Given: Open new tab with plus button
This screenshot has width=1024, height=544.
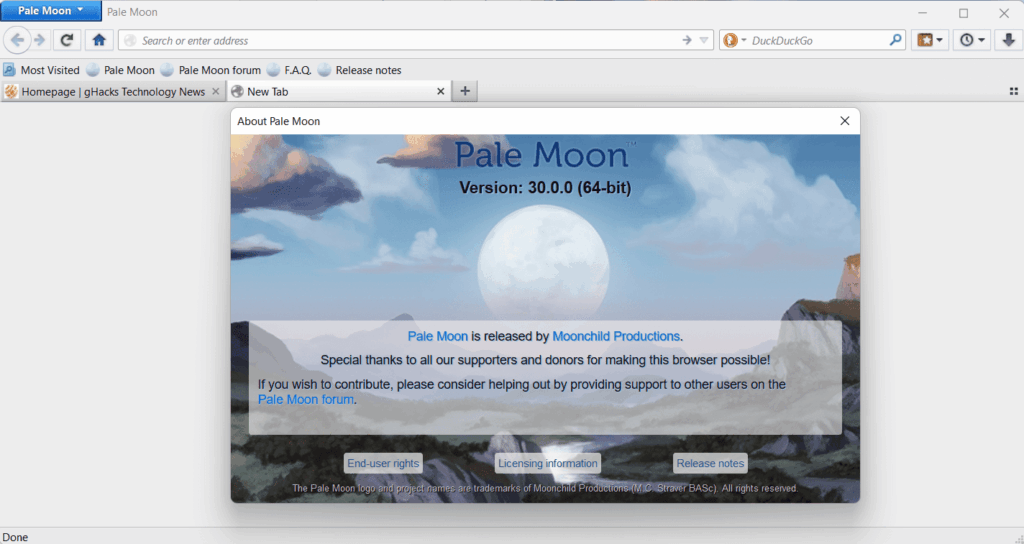Looking at the screenshot, I should click(x=465, y=91).
